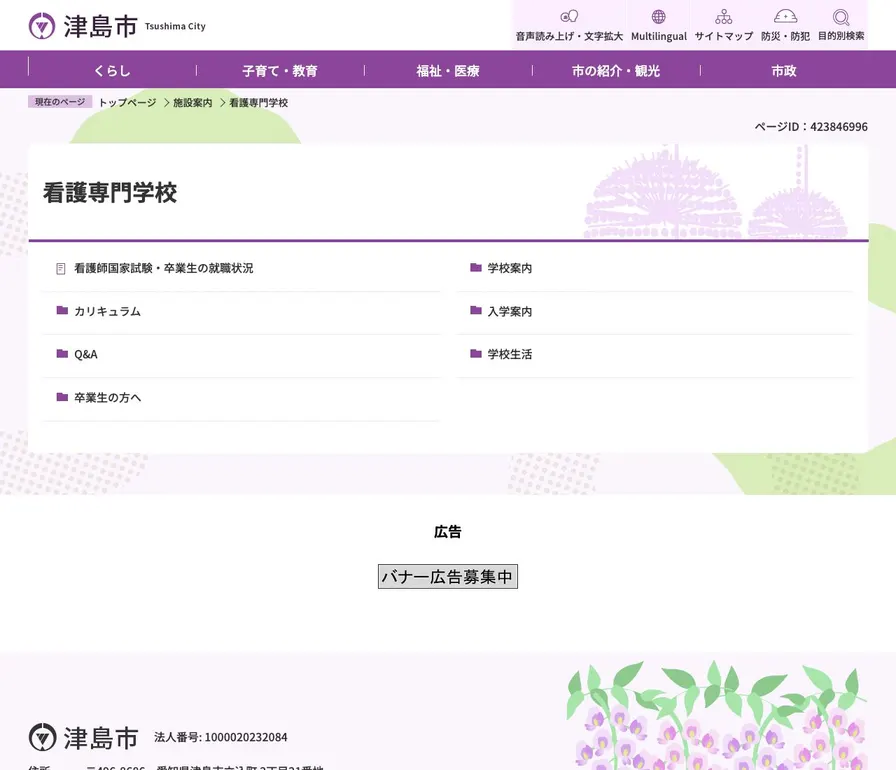This screenshot has height=770, width=896.
Task: Open the Q&A link
Action: click(x=86, y=355)
